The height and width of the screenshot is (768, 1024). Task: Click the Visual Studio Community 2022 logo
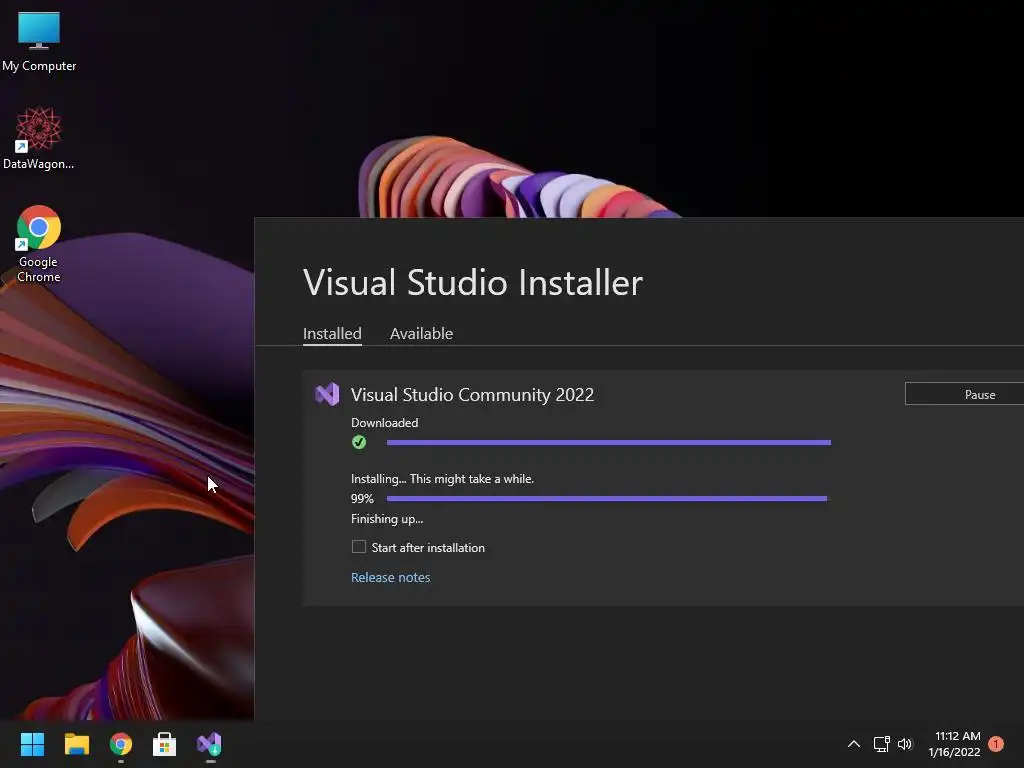coord(327,394)
